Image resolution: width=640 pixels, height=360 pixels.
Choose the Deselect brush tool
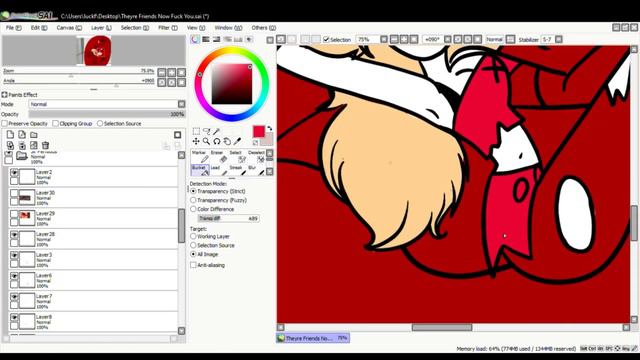coord(256,156)
